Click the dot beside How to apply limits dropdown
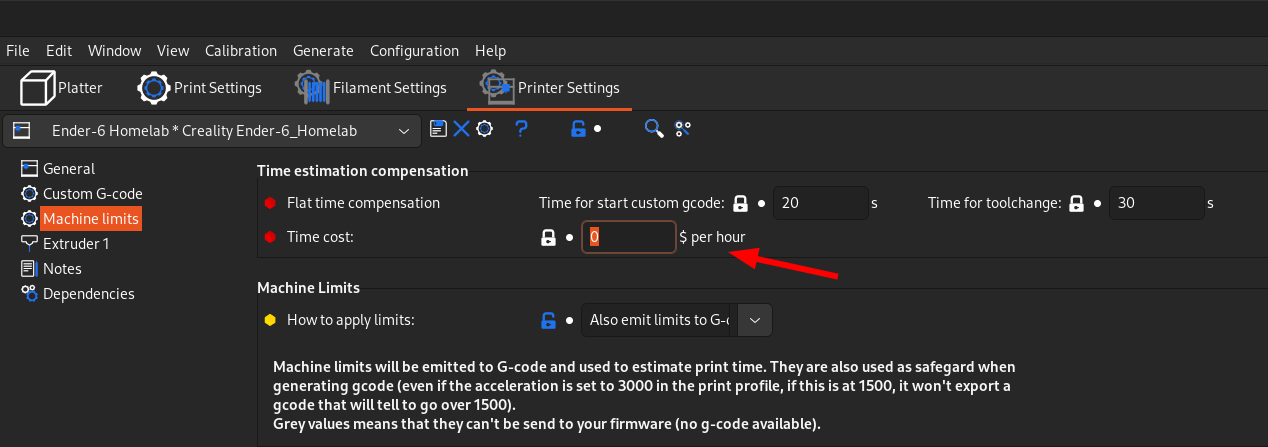The width and height of the screenshot is (1268, 447). pos(568,320)
